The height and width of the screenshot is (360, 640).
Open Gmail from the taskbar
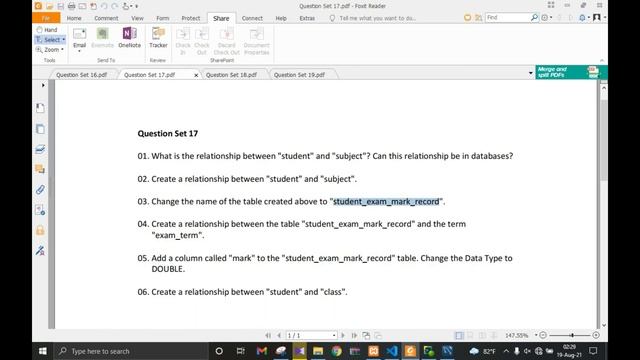(262, 351)
